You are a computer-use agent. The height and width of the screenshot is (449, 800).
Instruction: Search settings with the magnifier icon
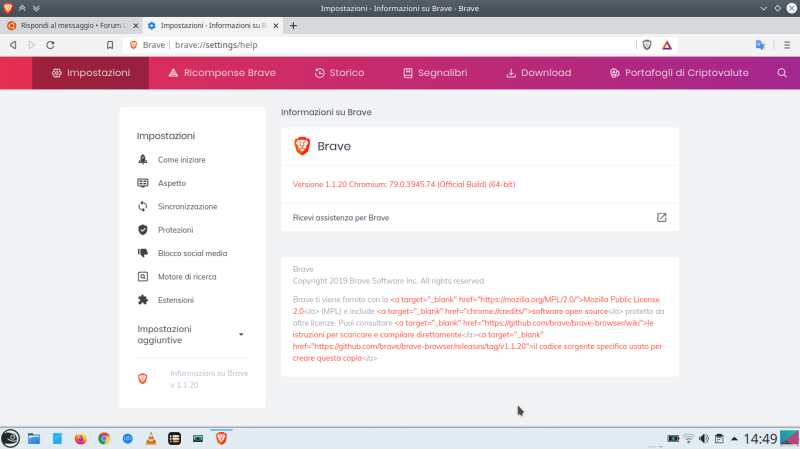click(782, 73)
